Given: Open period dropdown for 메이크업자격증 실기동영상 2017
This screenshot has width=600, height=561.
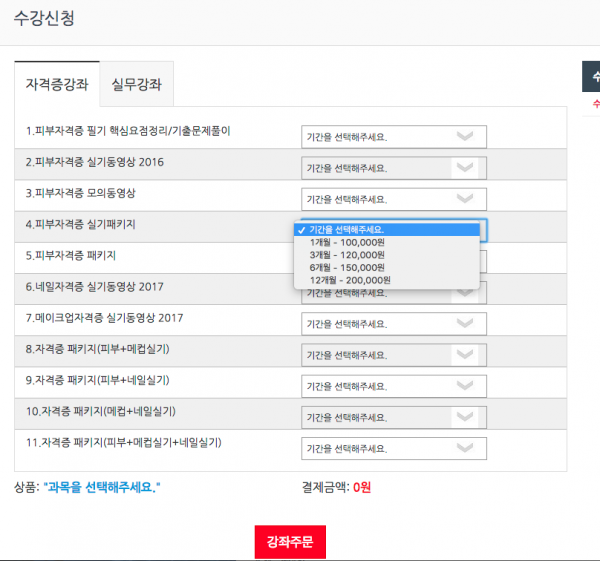Looking at the screenshot, I should [393, 324].
